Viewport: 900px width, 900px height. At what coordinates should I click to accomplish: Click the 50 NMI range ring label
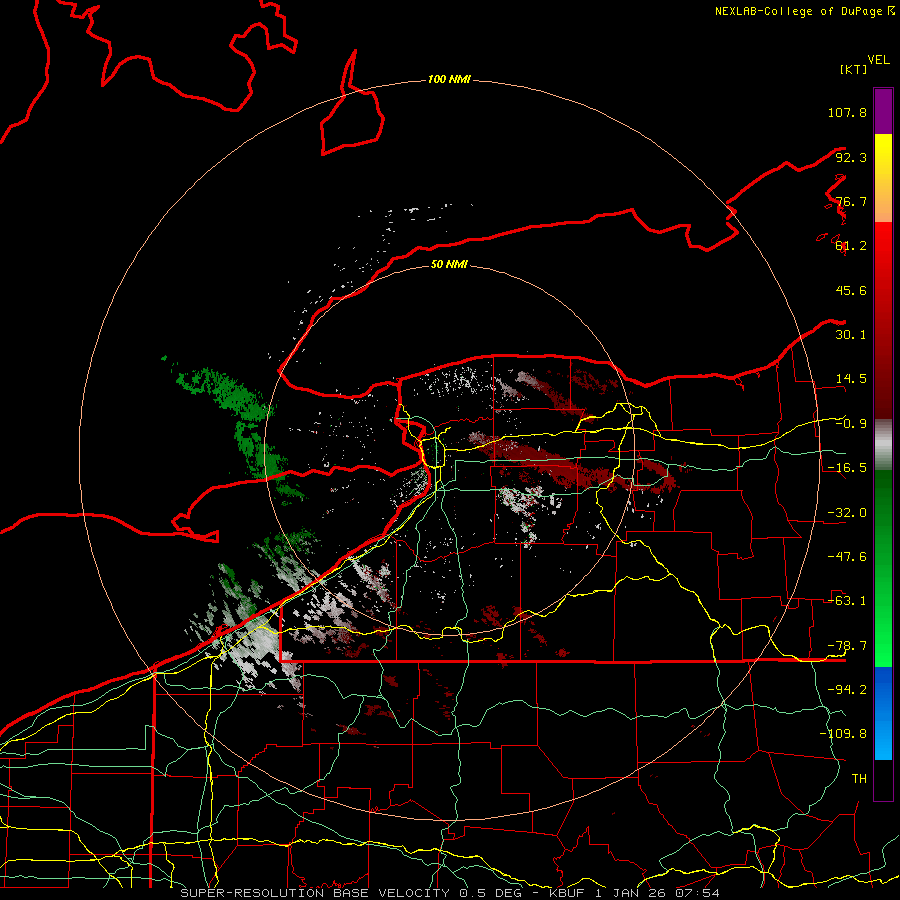[449, 265]
